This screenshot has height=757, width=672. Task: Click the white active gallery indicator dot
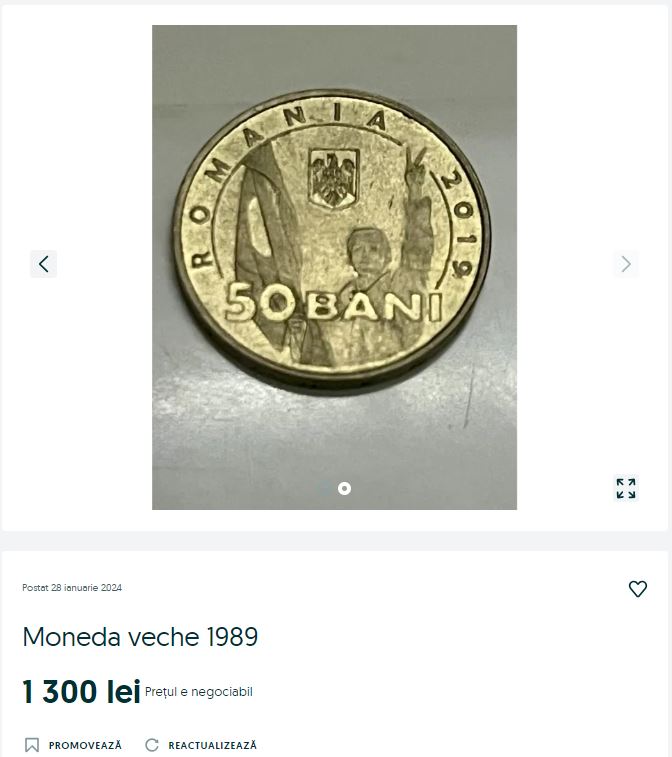(x=344, y=489)
